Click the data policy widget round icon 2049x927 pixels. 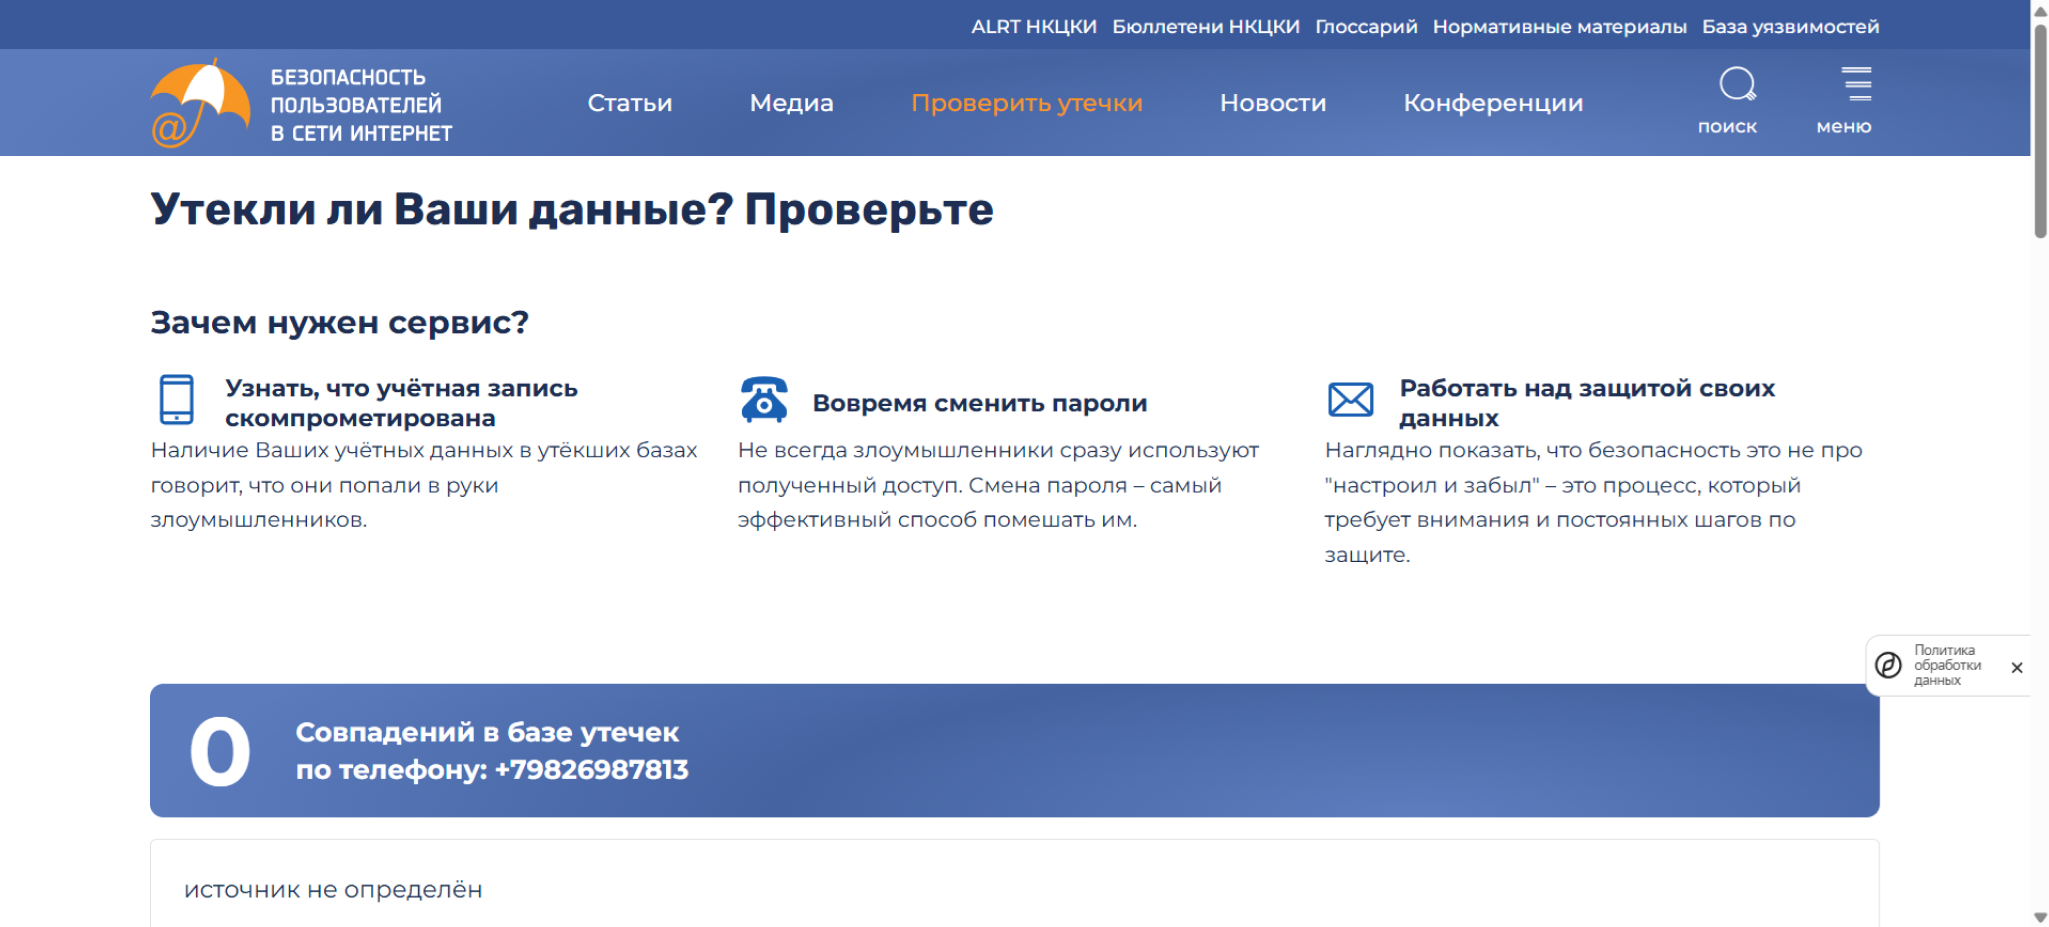point(1888,665)
